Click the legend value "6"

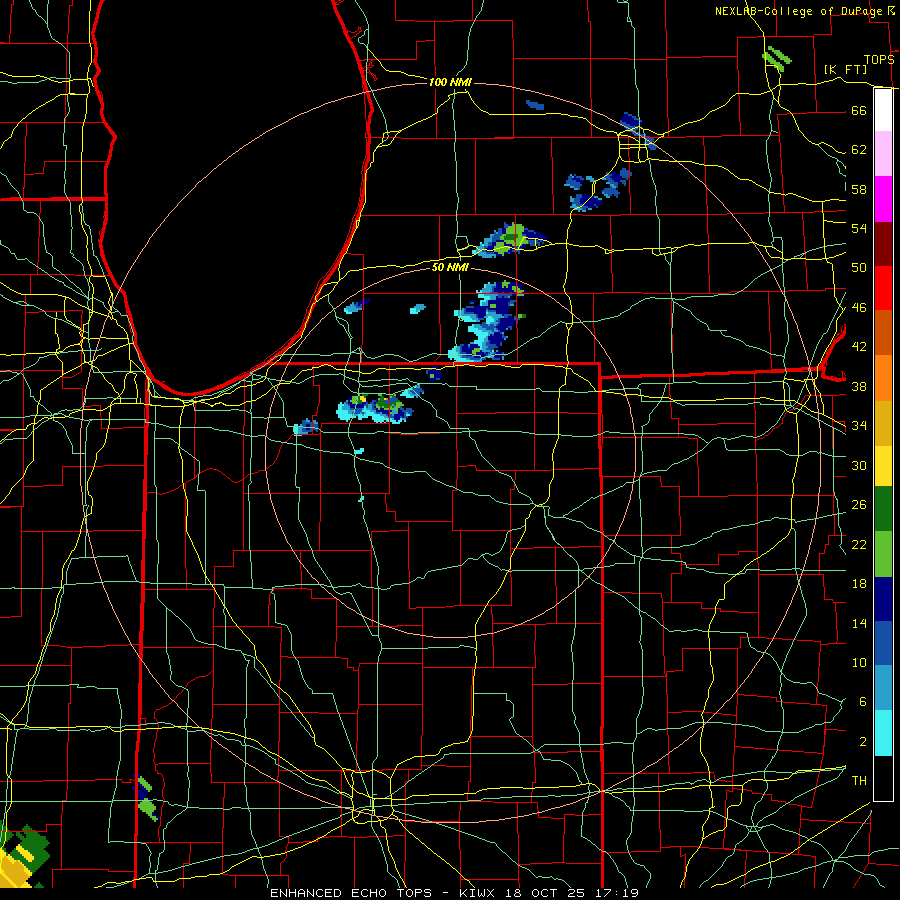coord(862,702)
